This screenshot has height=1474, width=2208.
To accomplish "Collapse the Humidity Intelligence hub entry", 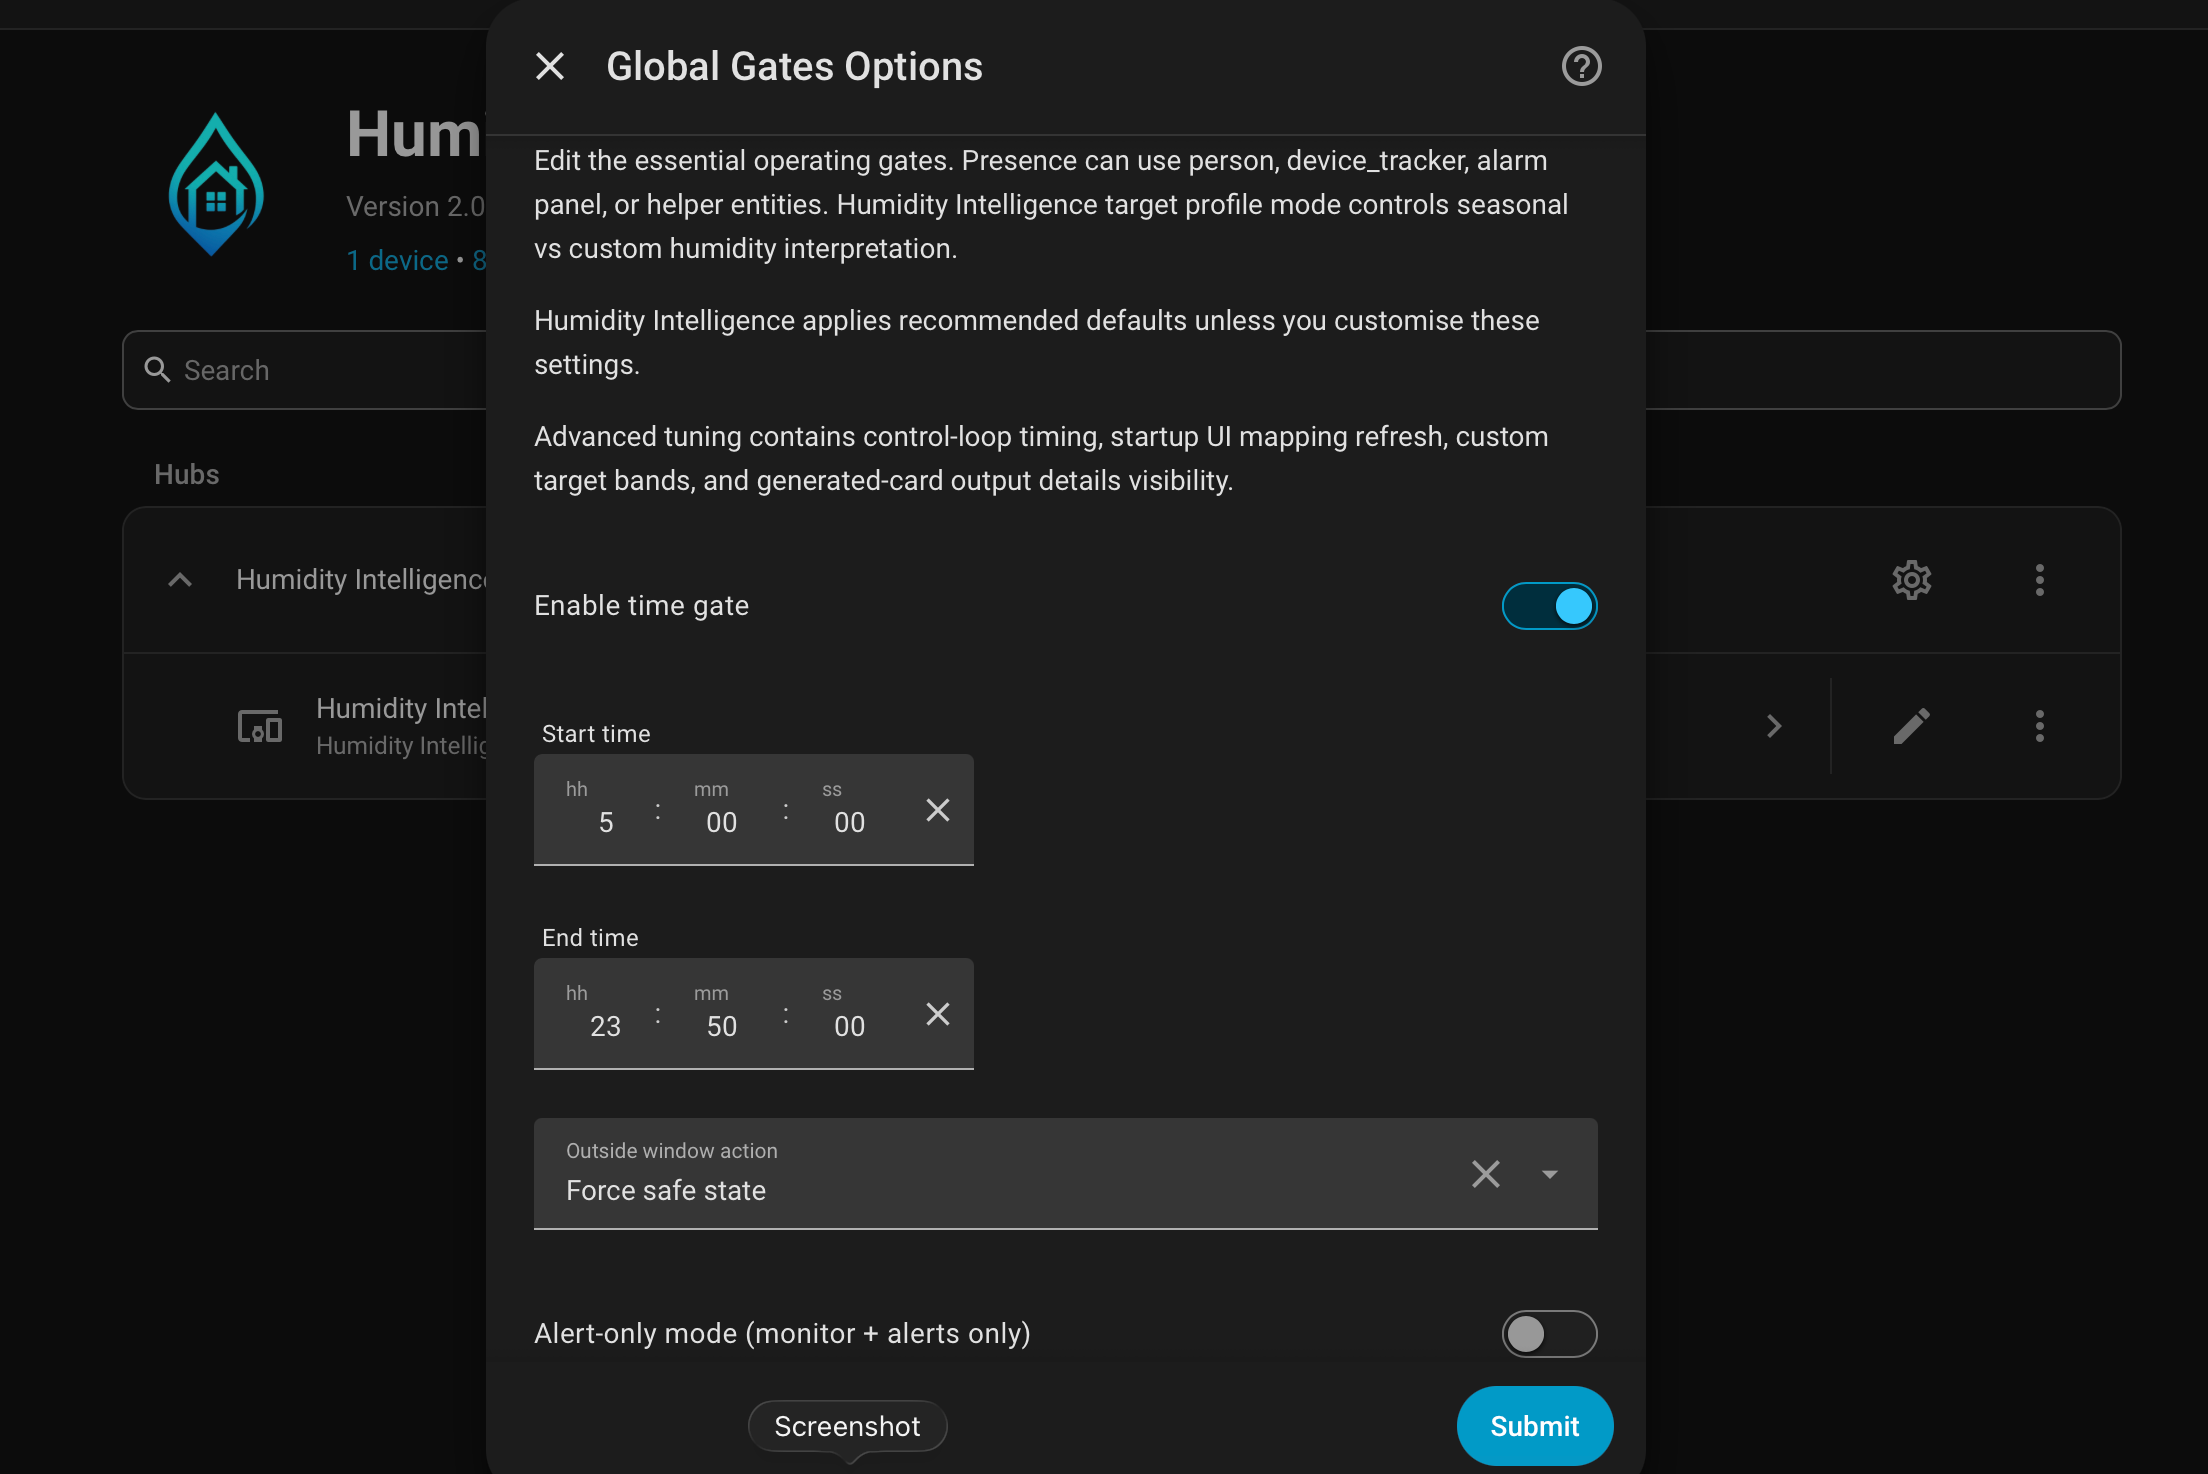I will 180,580.
